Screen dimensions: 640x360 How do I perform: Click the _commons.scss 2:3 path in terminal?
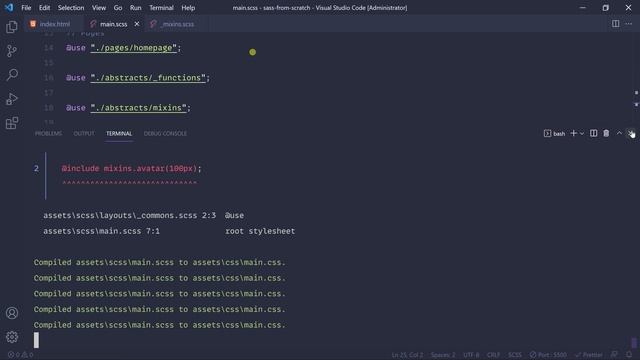tap(129, 215)
